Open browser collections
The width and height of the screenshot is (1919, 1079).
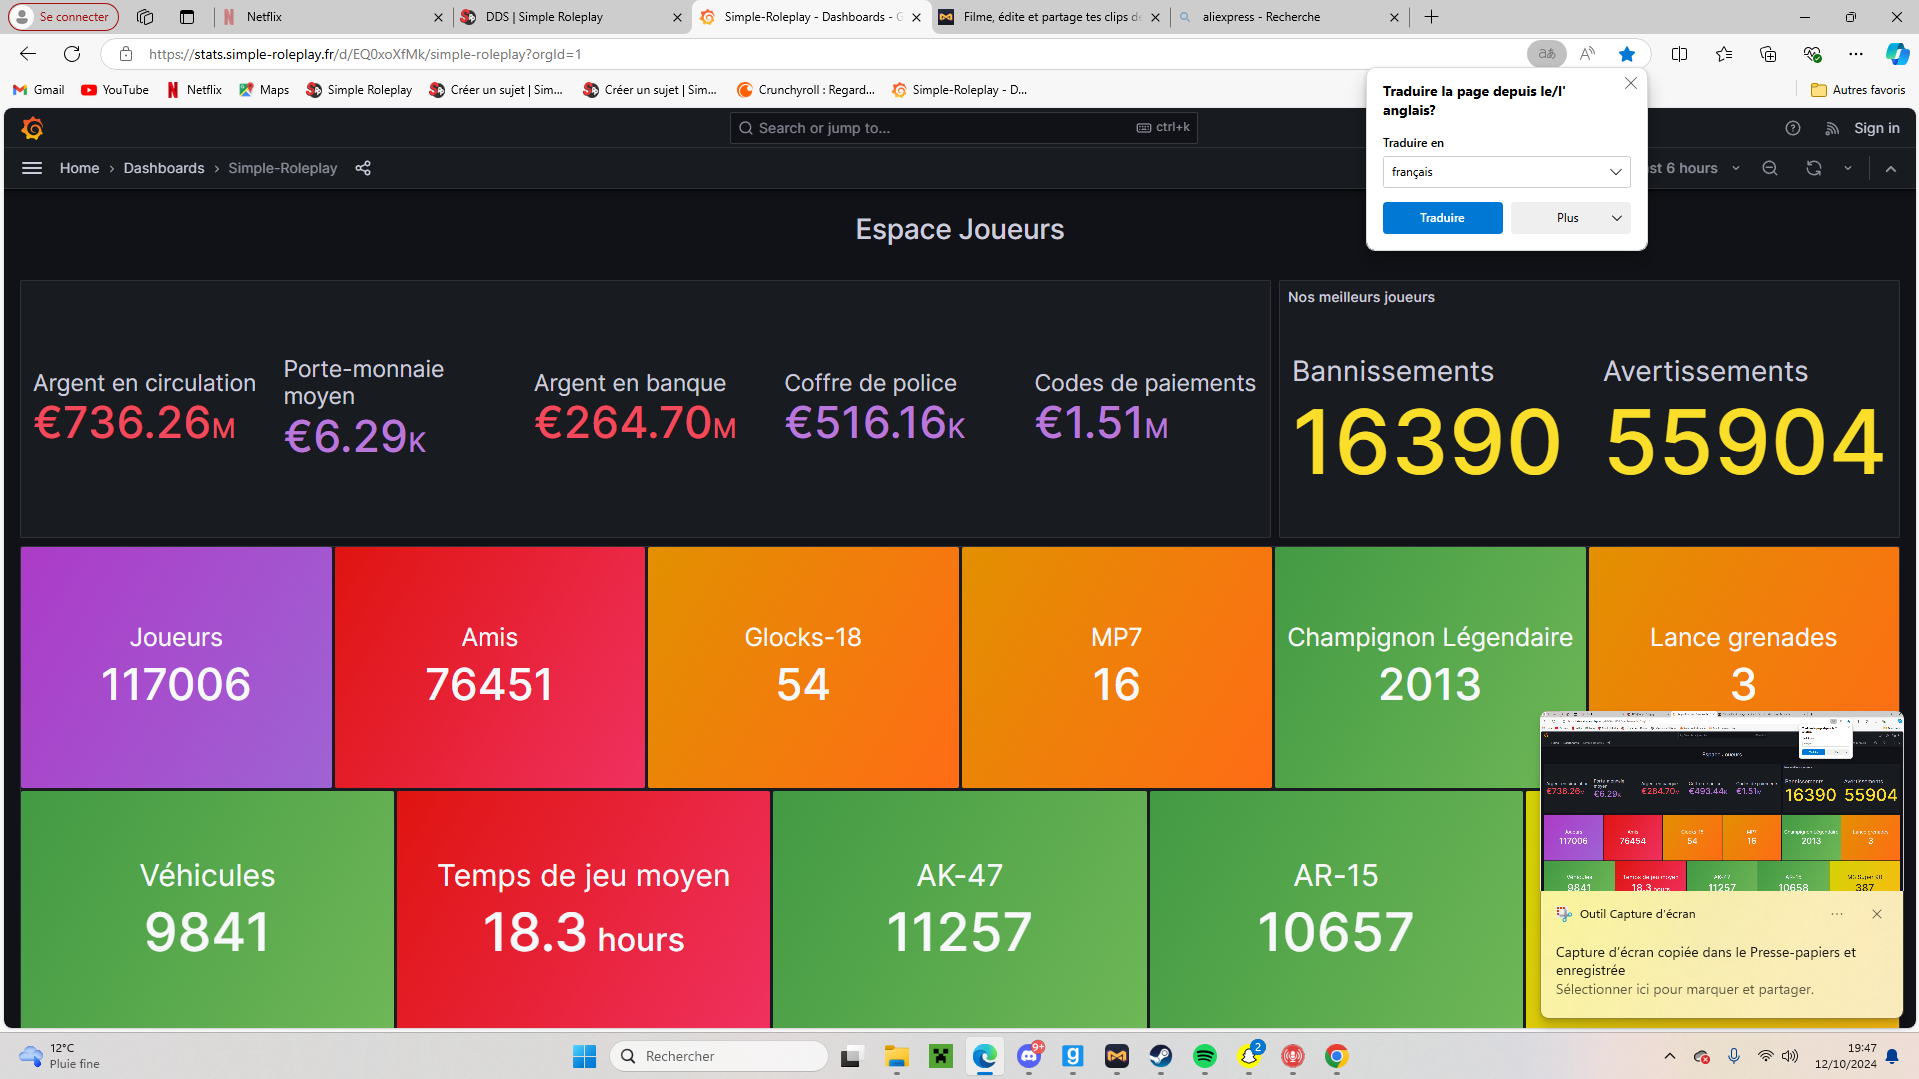point(1768,54)
